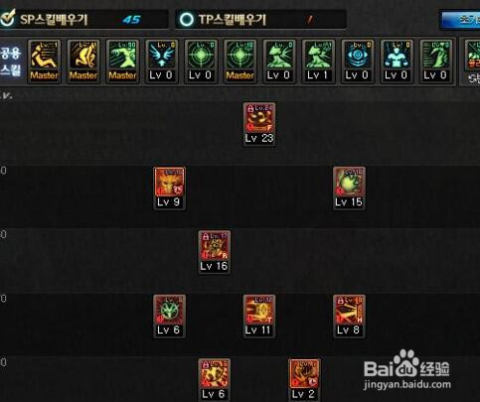The image size is (480, 402).
Task: Click the blue armored figure Lv 0 skill
Action: tap(396, 61)
